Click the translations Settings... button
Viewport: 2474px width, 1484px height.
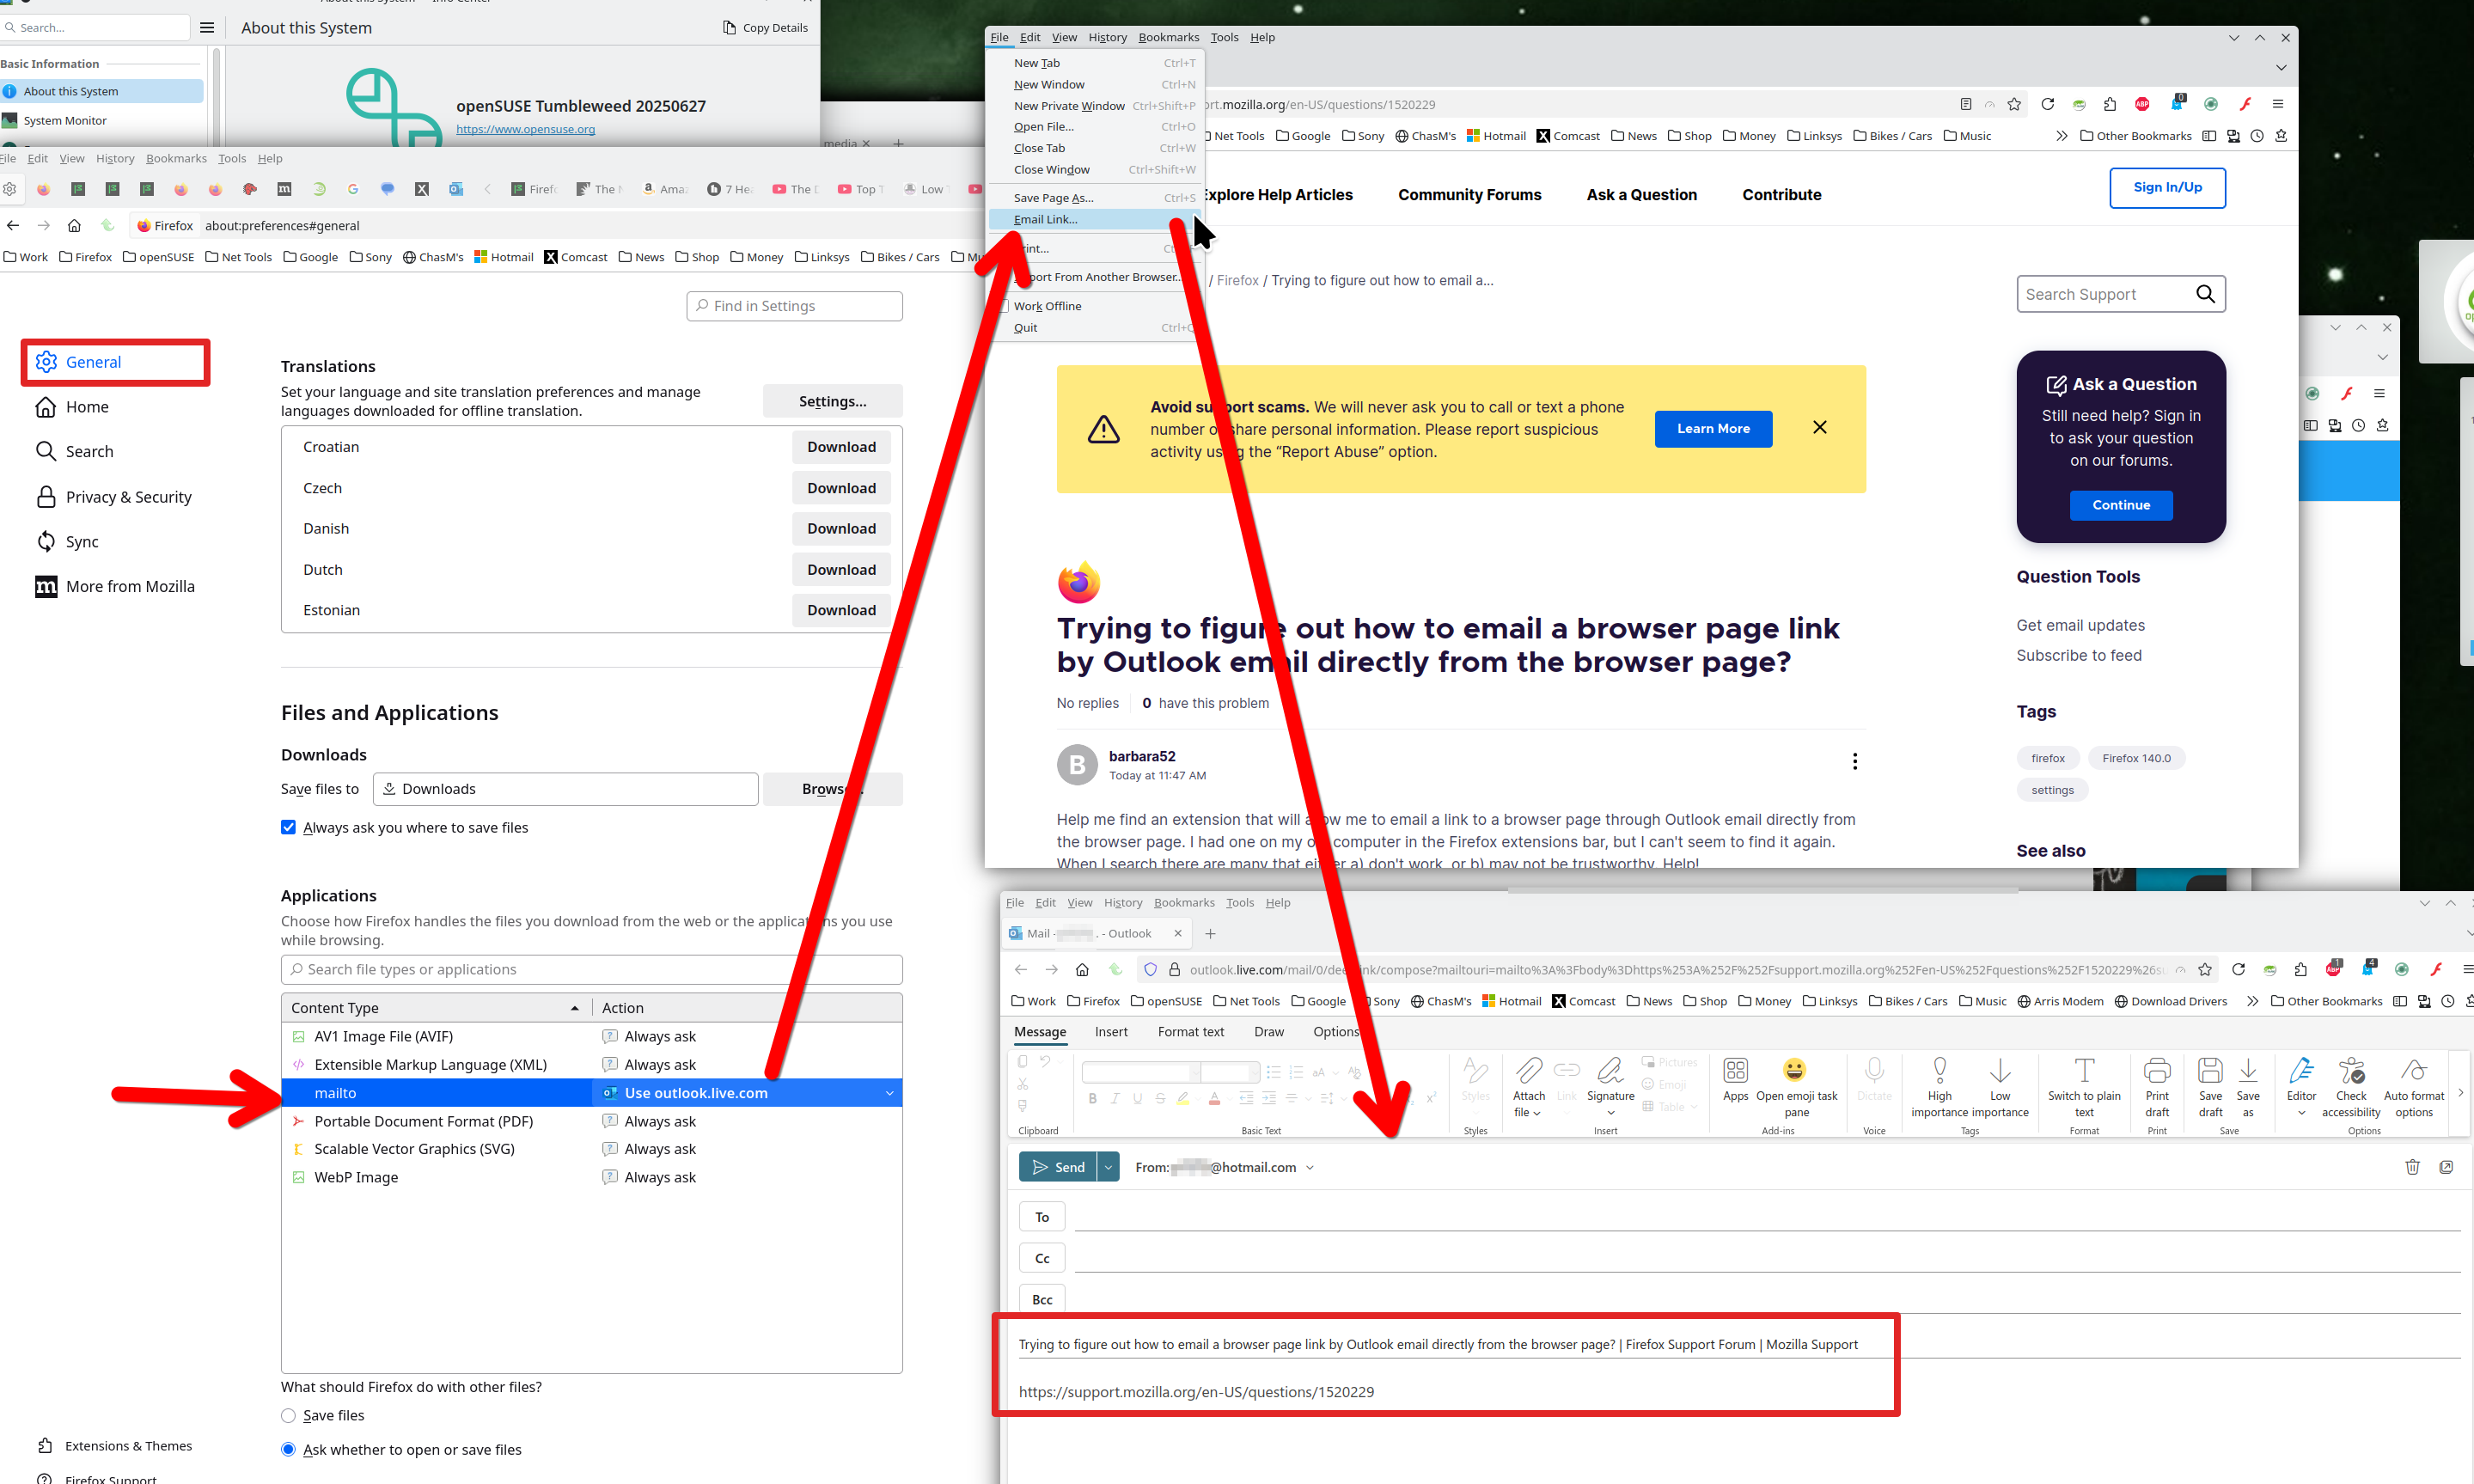click(832, 401)
